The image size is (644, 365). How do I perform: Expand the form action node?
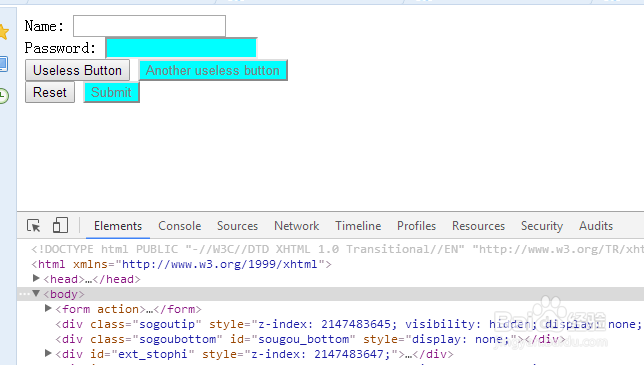tap(48, 308)
